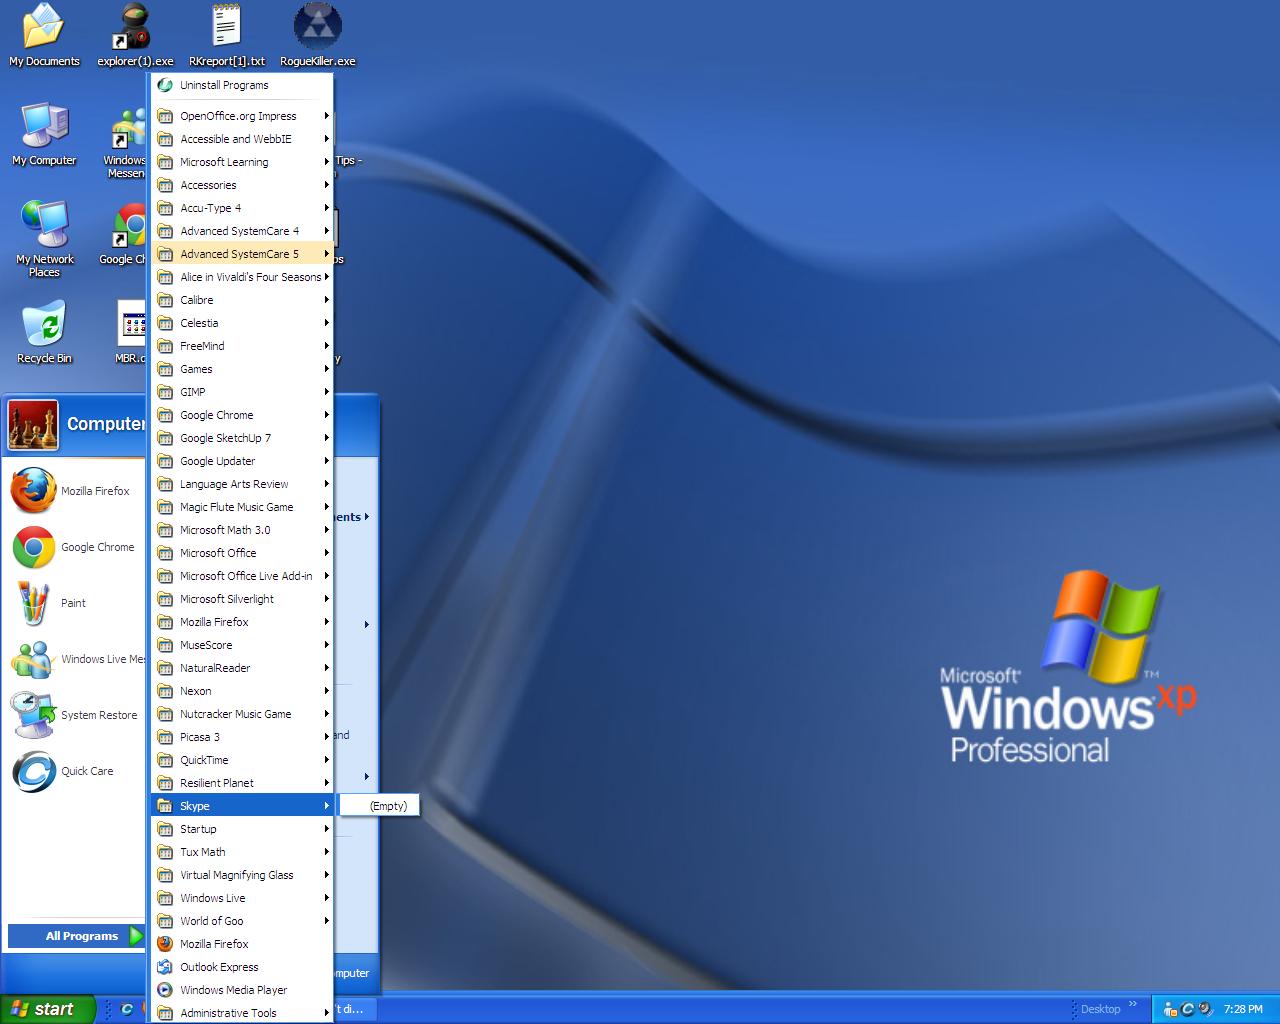Viewport: 1280px width, 1024px height.
Task: Open My Documents desktop icon
Action: (44, 36)
